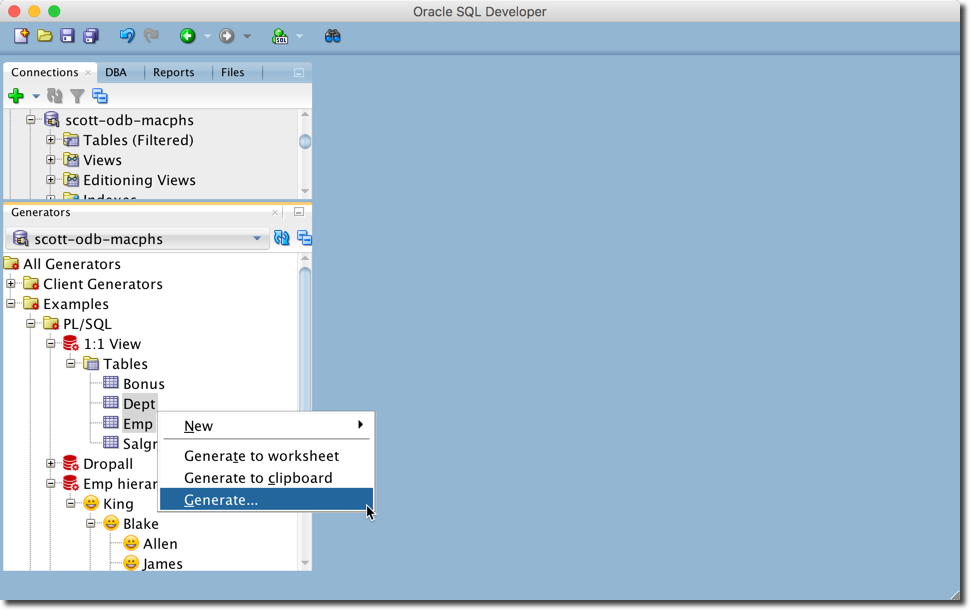Select the Blake employee node

(x=140, y=524)
